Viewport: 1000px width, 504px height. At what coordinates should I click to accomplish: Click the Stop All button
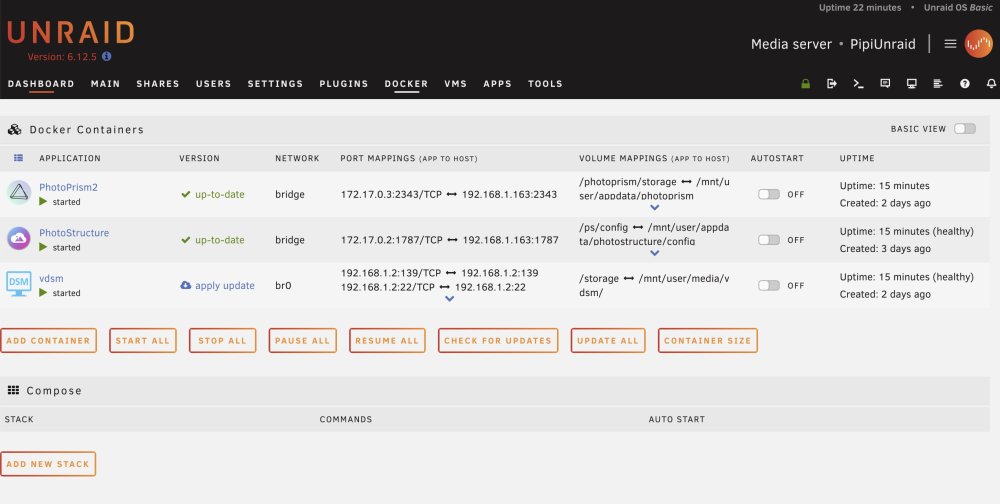click(223, 341)
